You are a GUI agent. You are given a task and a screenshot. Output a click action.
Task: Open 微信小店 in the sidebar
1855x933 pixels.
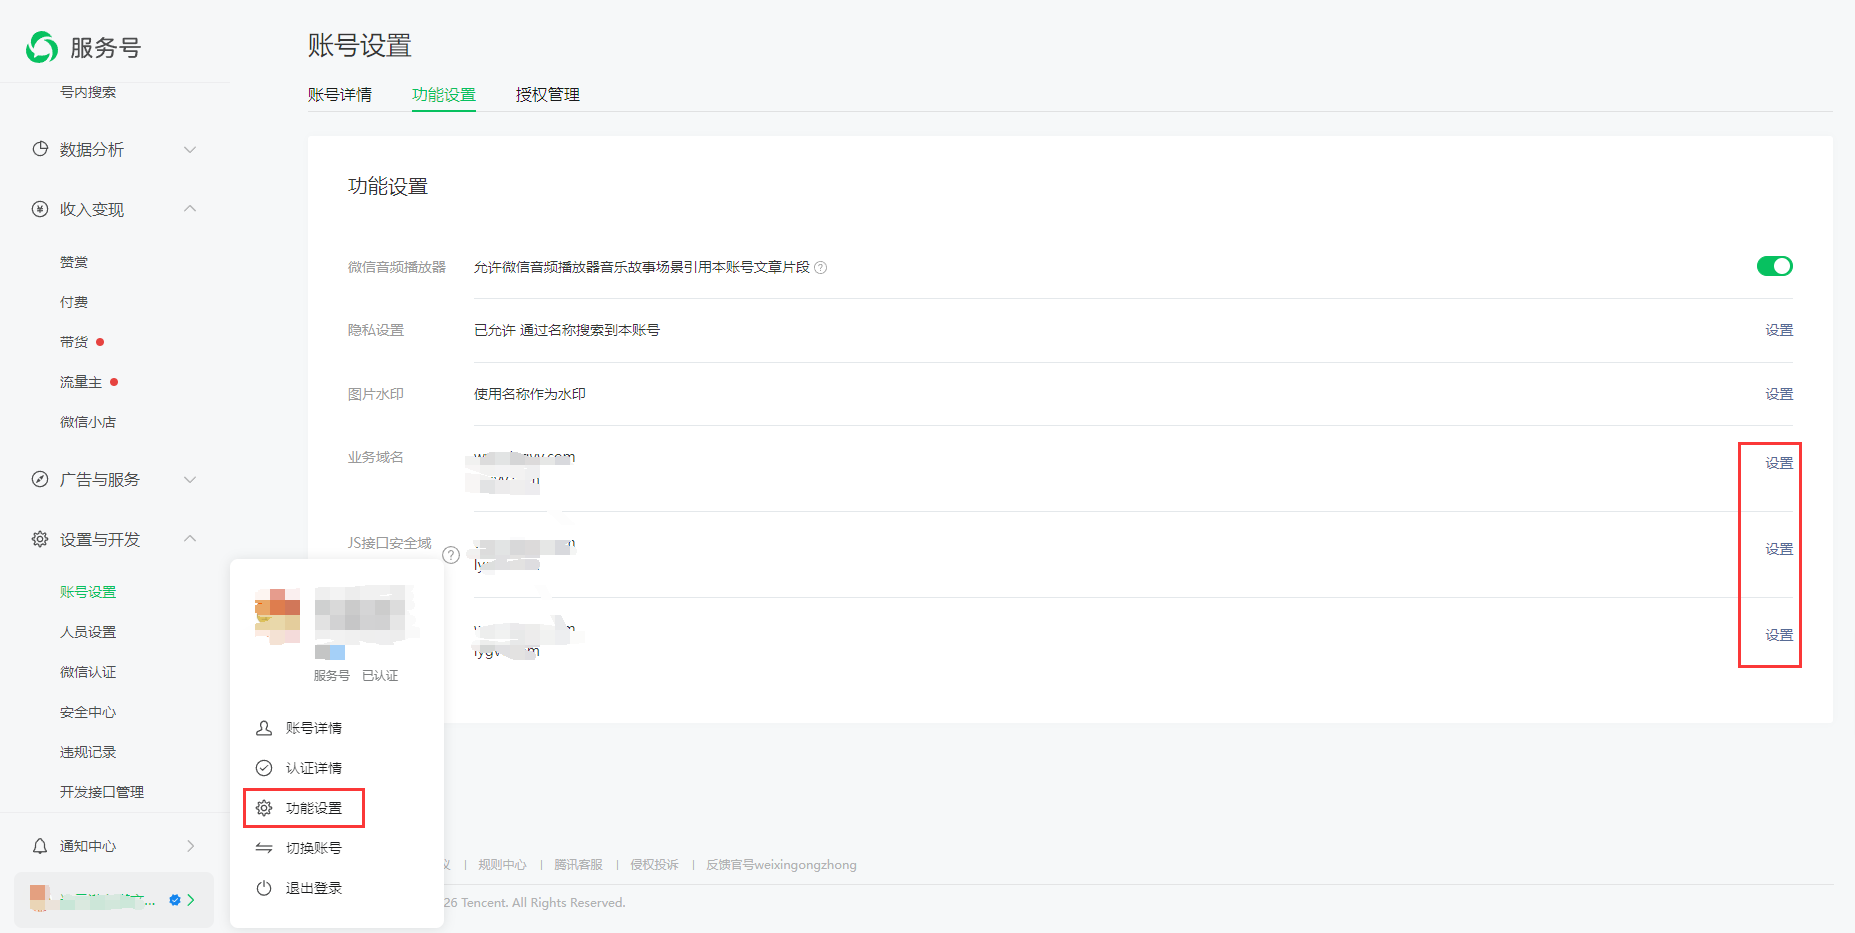(x=88, y=422)
